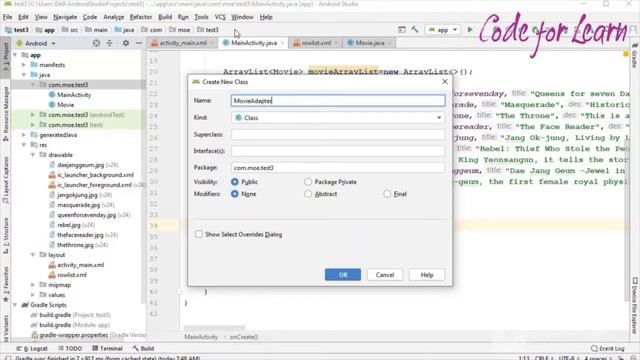Viewport: 640px width, 360px height.
Task: Expand the values folder
Action: pyautogui.click(x=33, y=295)
